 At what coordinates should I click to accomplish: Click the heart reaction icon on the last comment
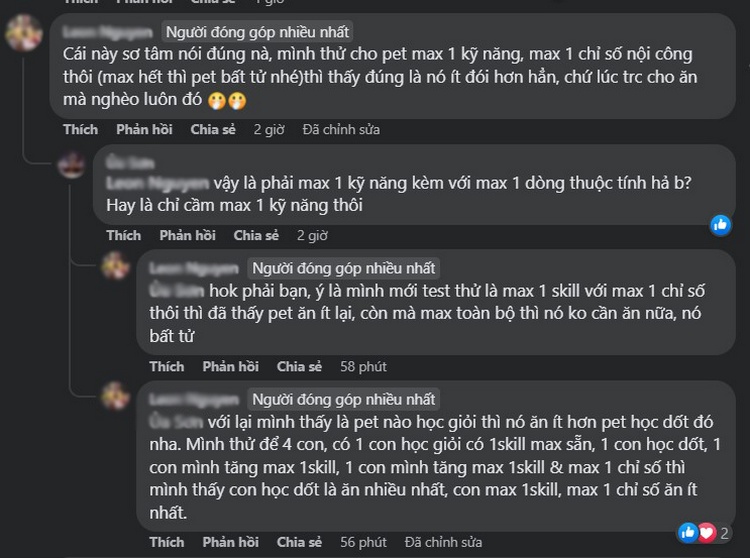[706, 531]
